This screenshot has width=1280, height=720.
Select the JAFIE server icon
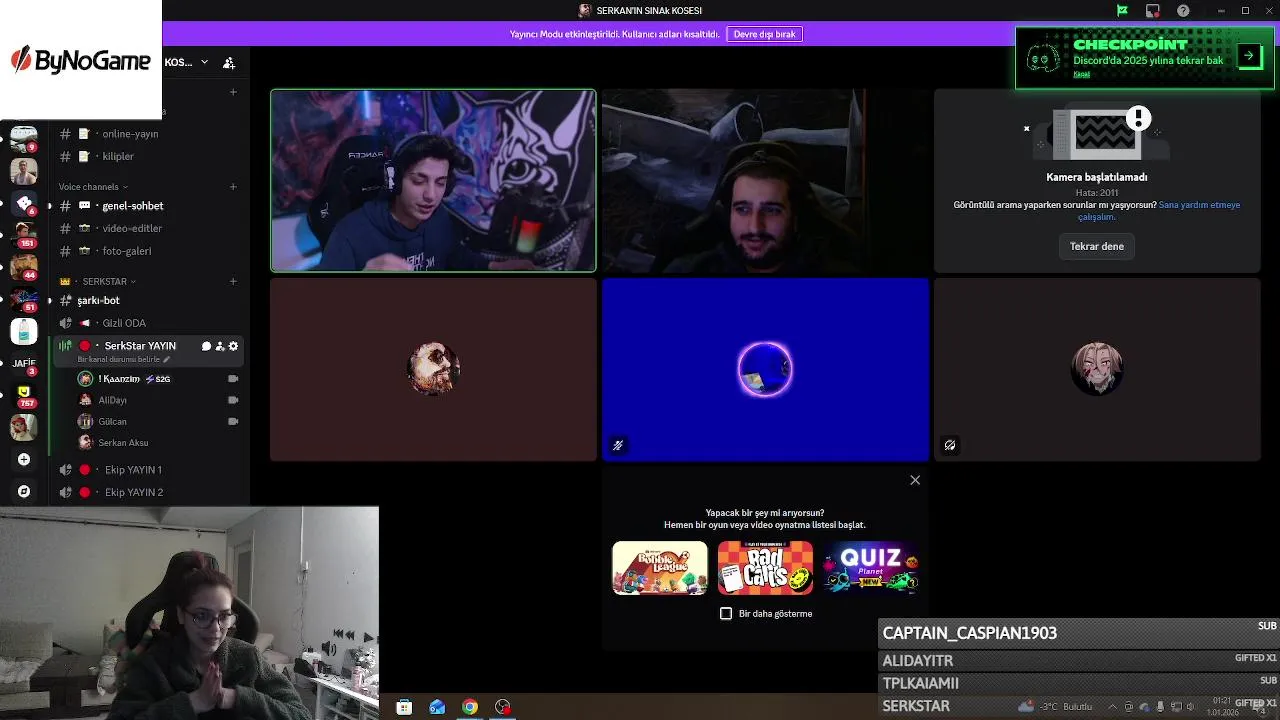coord(24,363)
